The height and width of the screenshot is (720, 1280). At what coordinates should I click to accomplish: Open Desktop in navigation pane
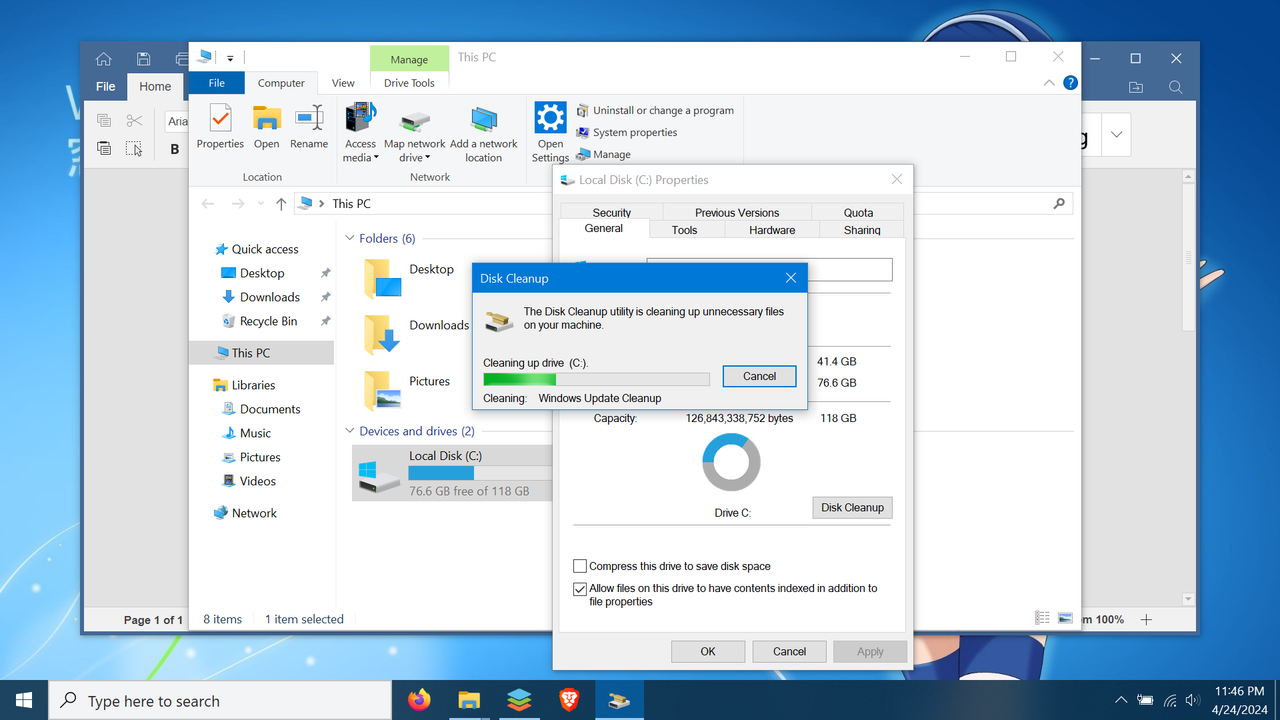coord(261,273)
